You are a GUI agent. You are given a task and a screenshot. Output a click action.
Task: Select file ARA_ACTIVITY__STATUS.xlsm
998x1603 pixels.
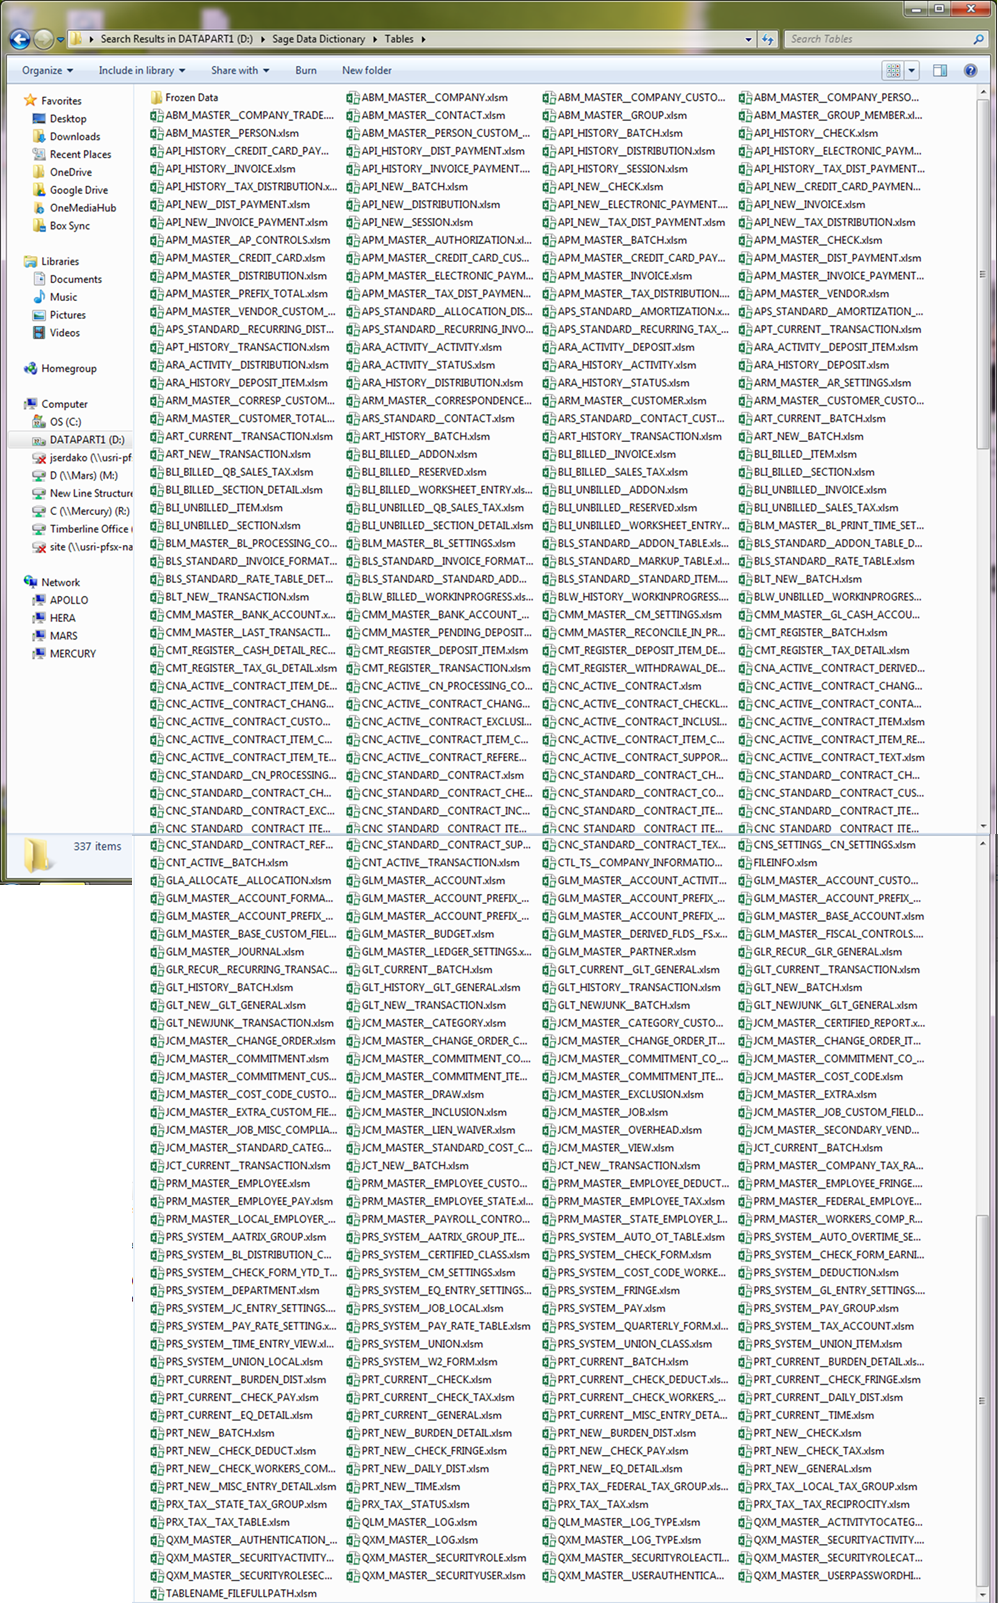point(420,365)
